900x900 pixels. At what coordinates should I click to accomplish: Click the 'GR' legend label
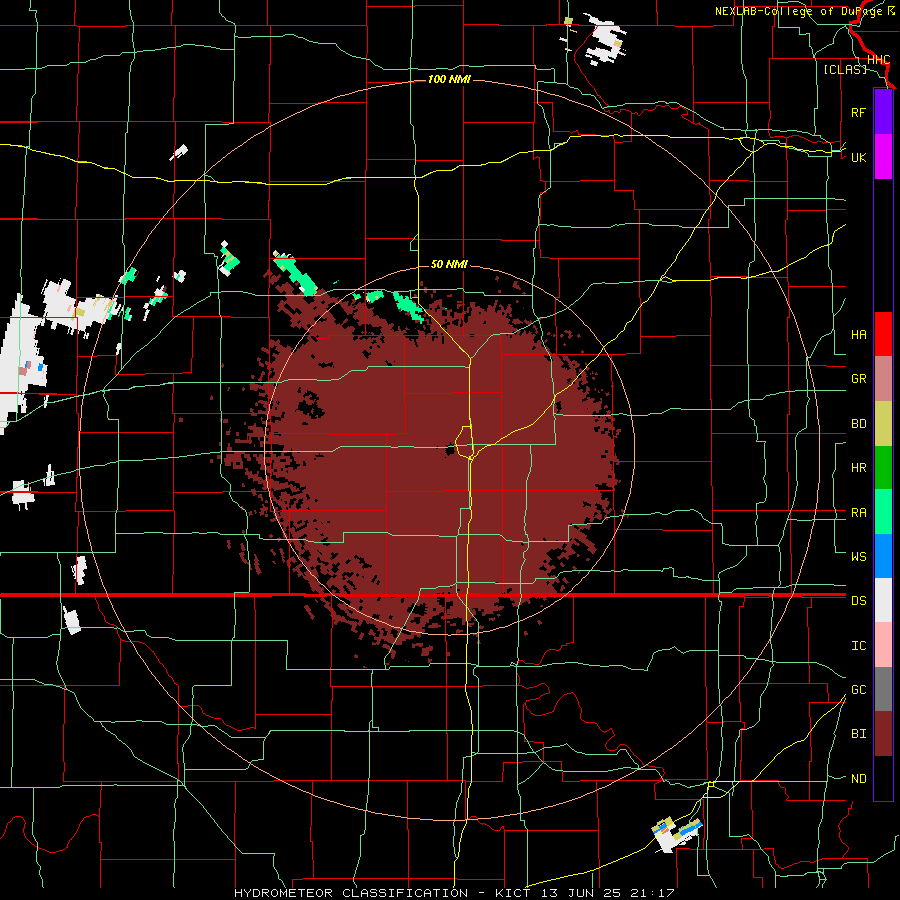(x=858, y=379)
